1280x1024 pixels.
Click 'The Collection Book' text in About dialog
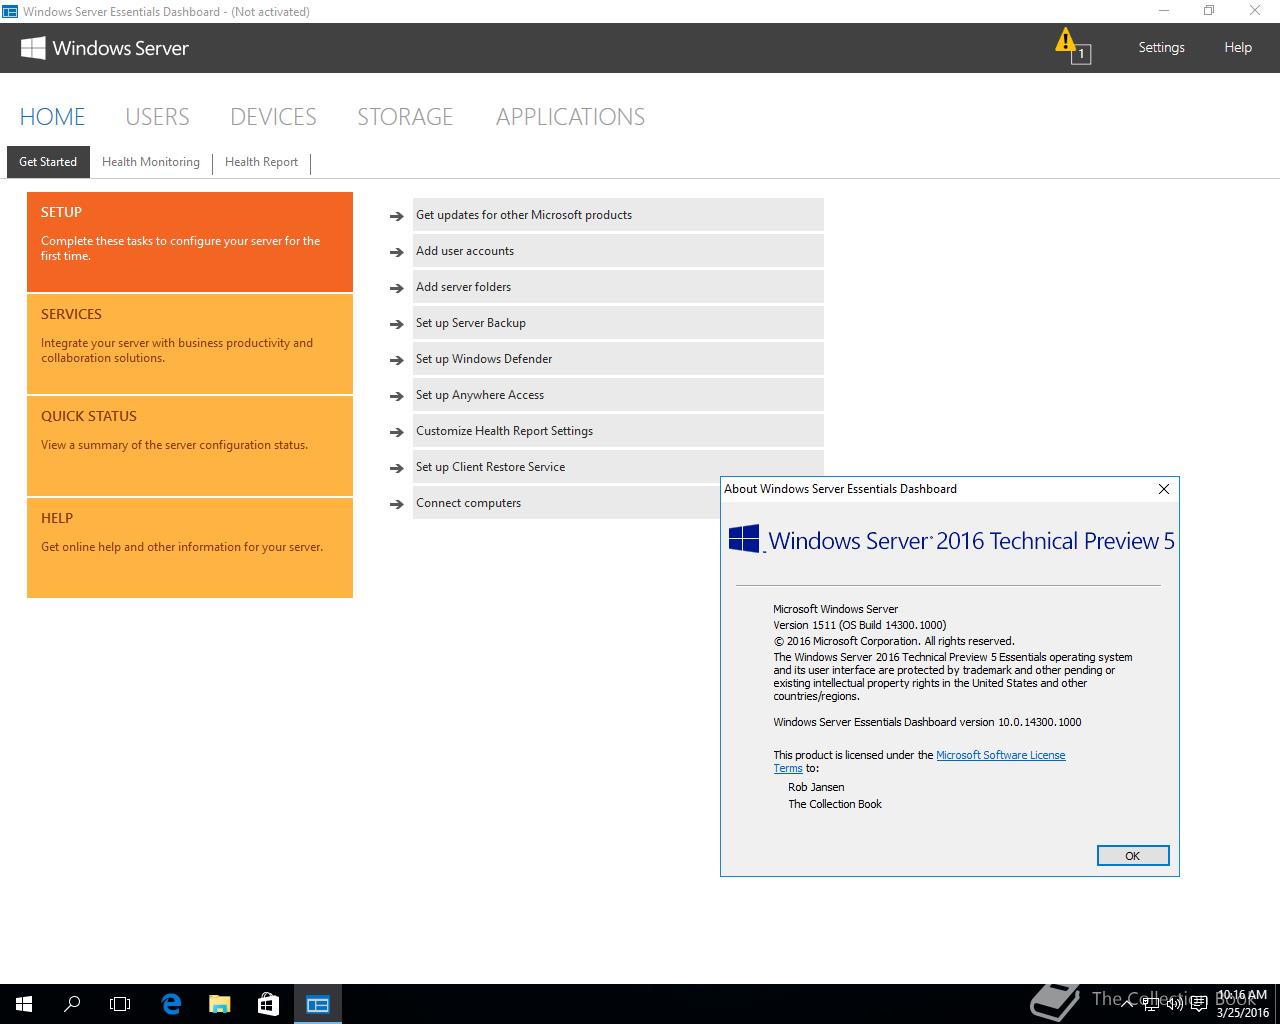835,804
